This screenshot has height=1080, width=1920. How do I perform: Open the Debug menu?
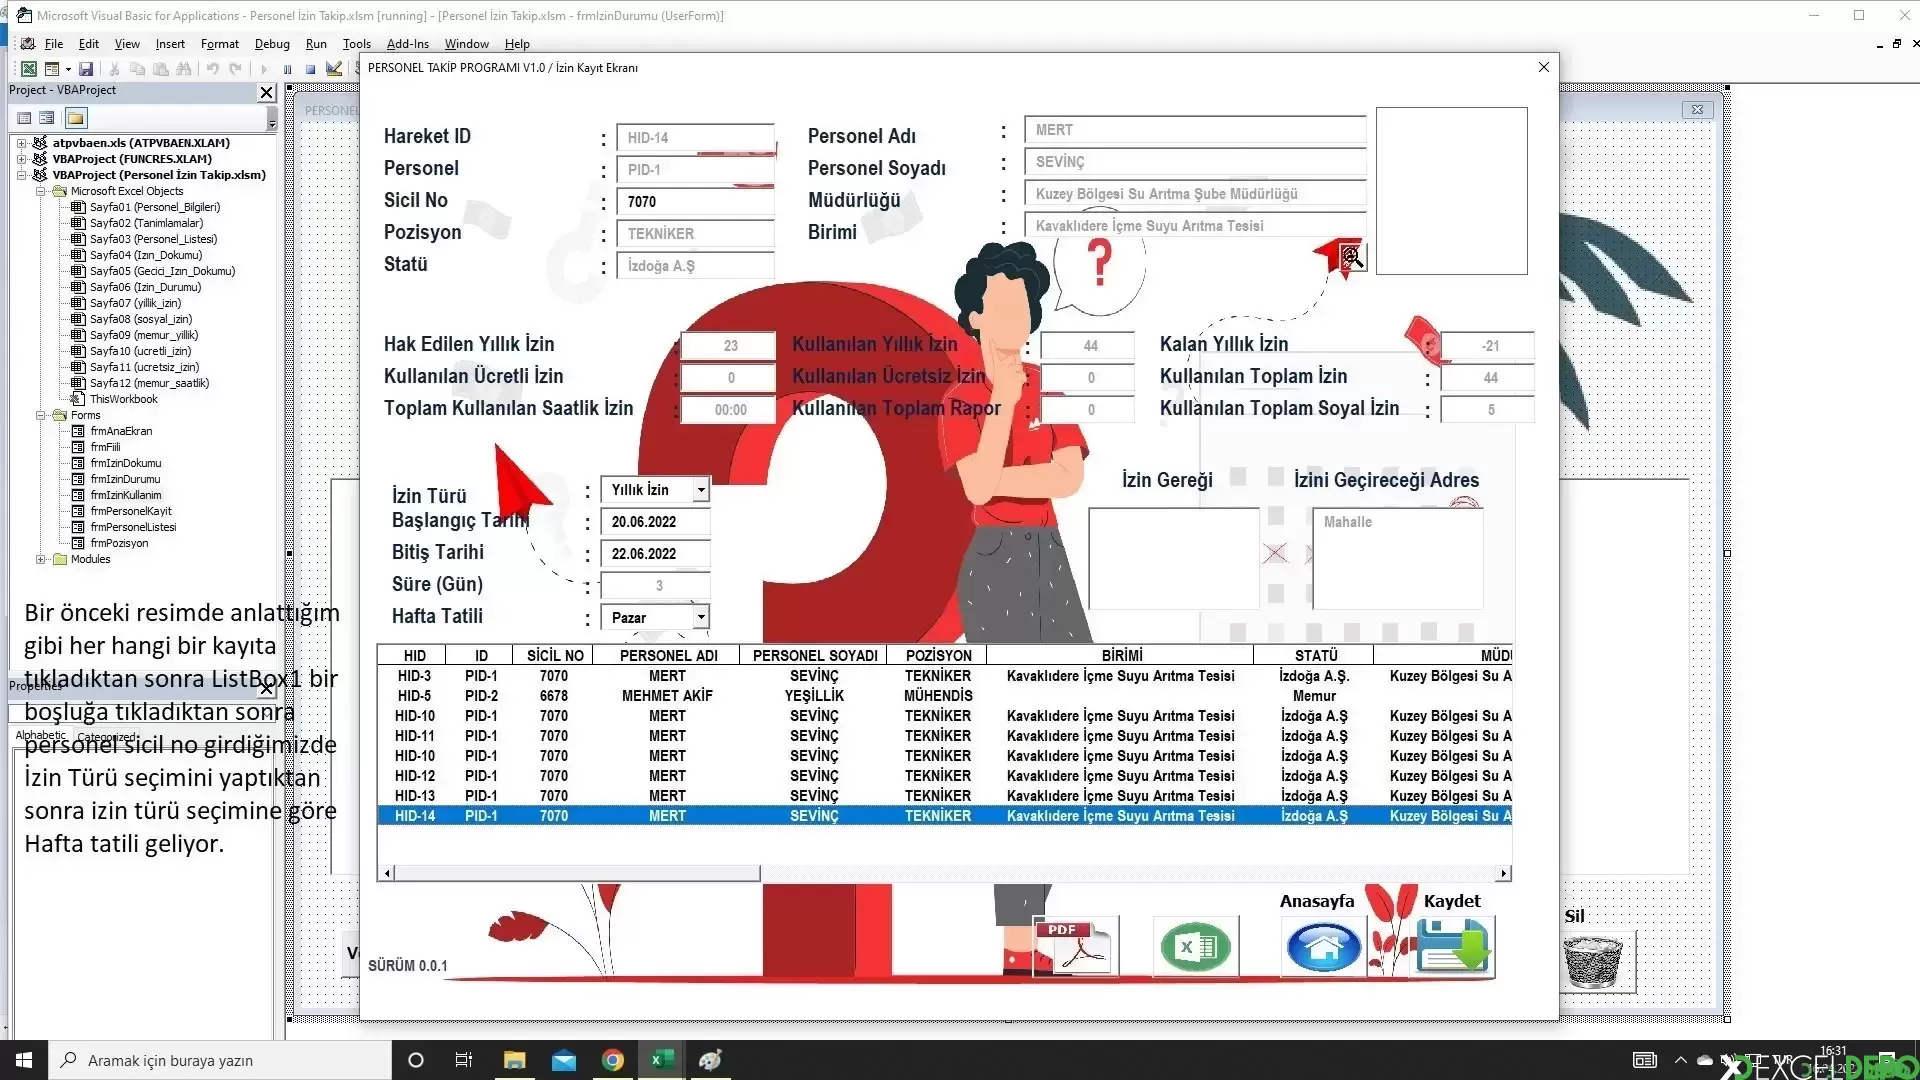[272, 44]
